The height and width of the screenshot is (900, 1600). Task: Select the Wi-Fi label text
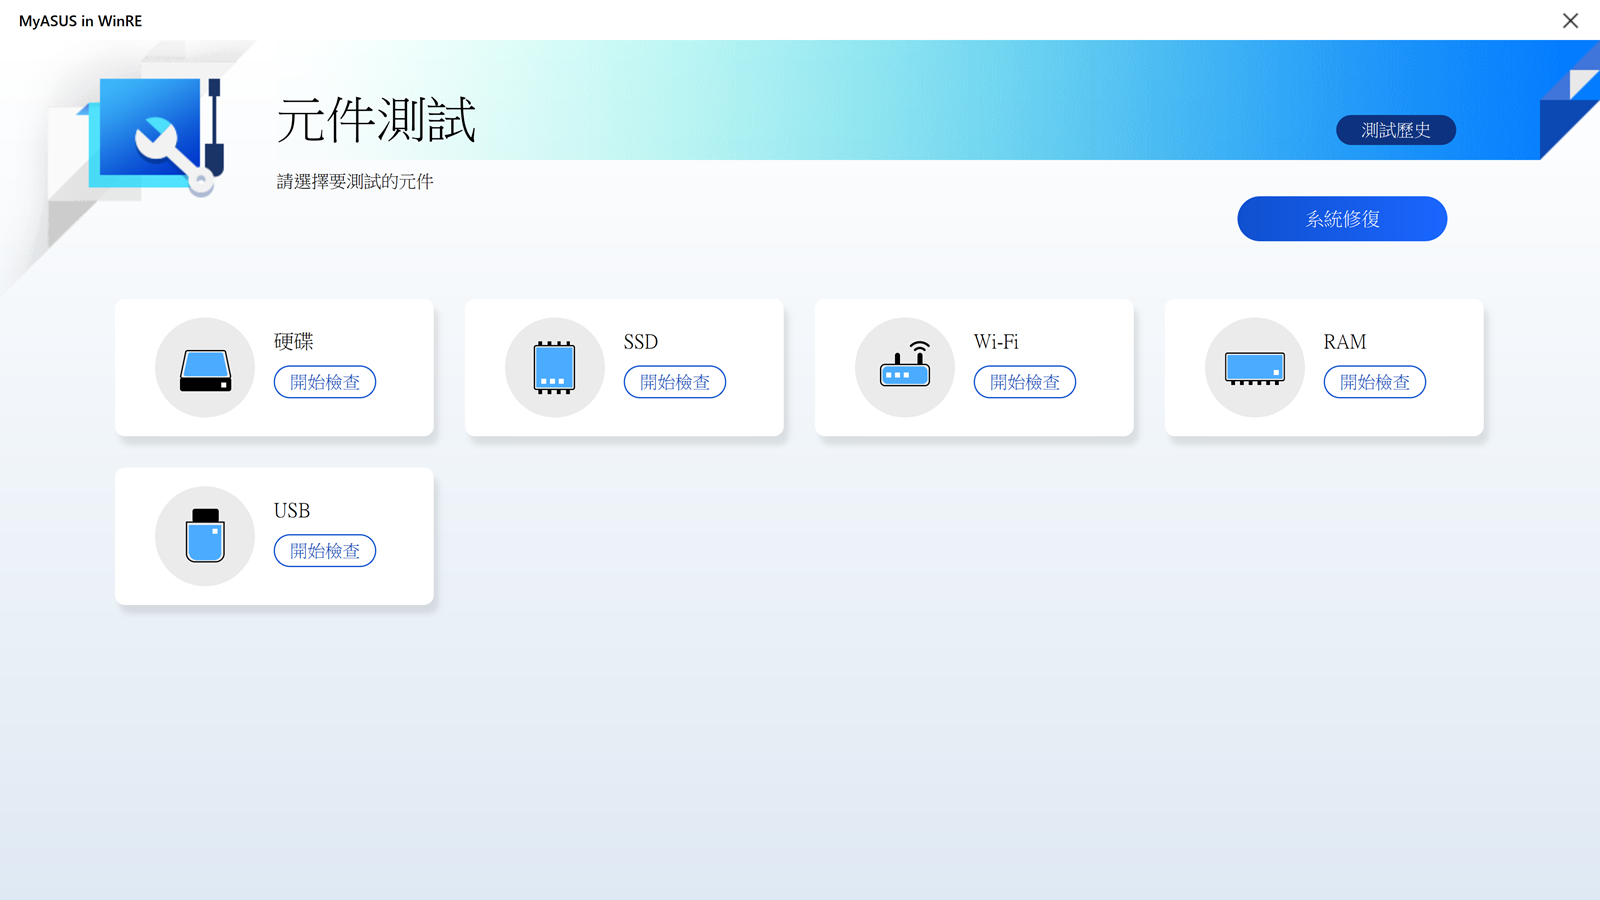click(996, 342)
